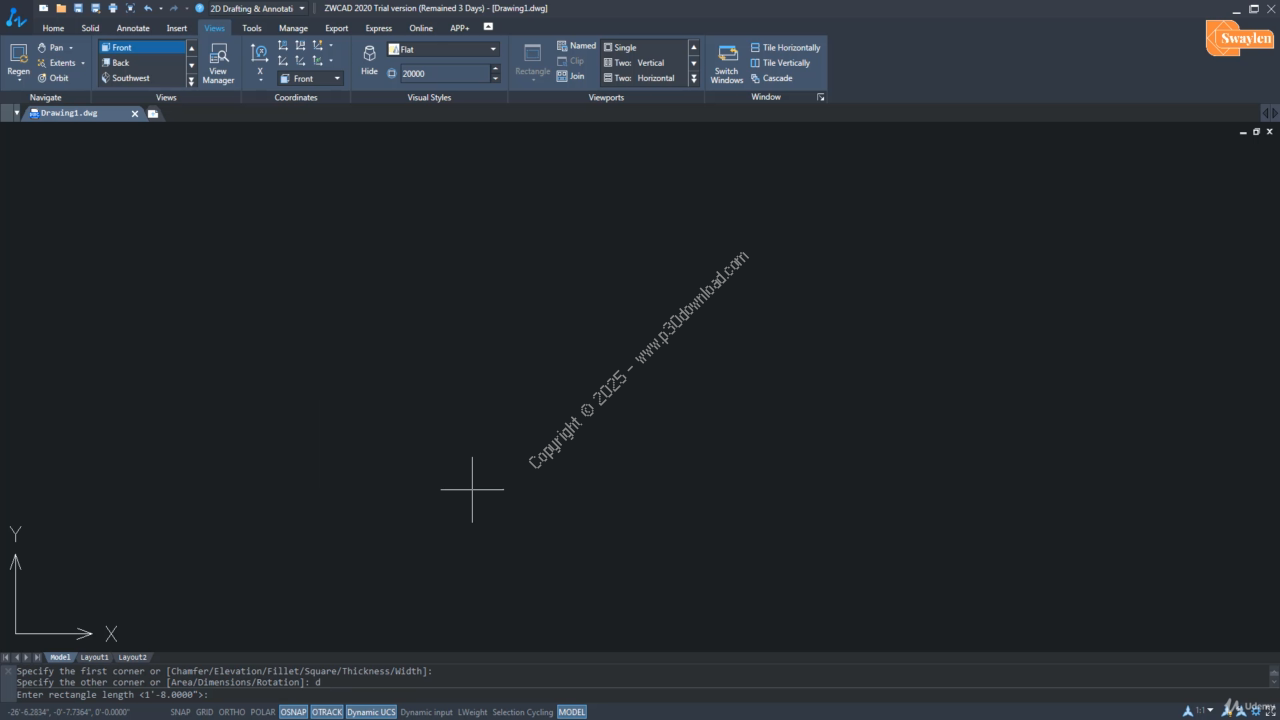Choose Two: Vertical viewports
This screenshot has height=720, width=1280.
tap(644, 62)
